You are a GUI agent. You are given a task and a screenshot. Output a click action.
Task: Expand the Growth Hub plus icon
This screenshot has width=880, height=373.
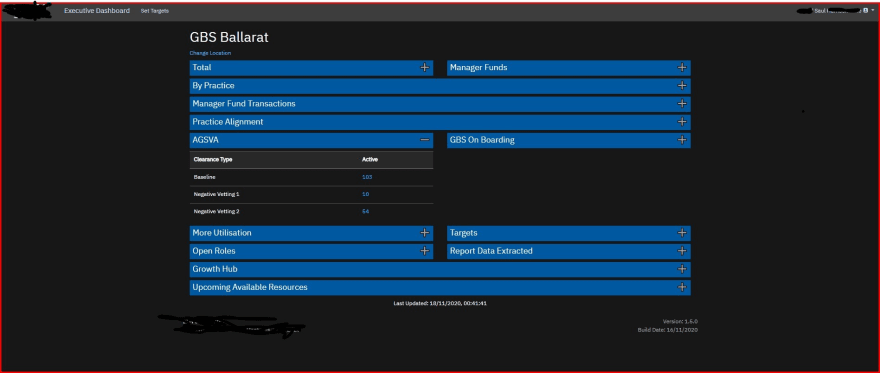point(682,269)
